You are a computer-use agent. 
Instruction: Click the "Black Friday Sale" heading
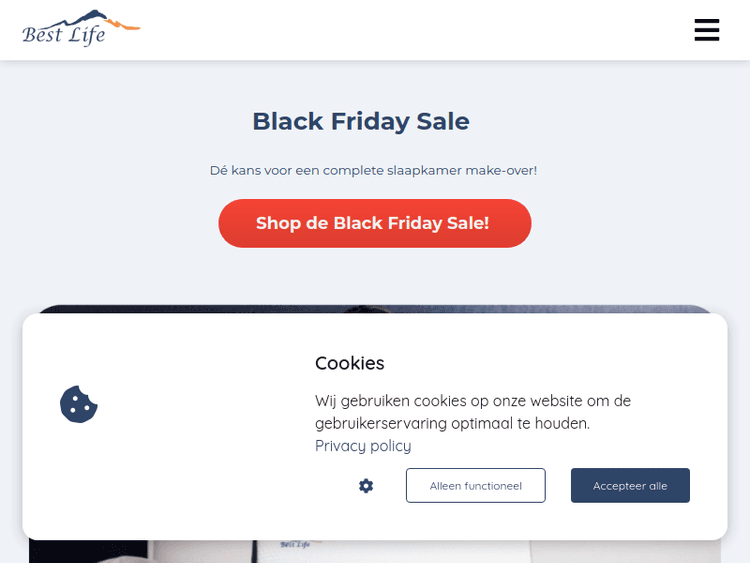pos(361,121)
